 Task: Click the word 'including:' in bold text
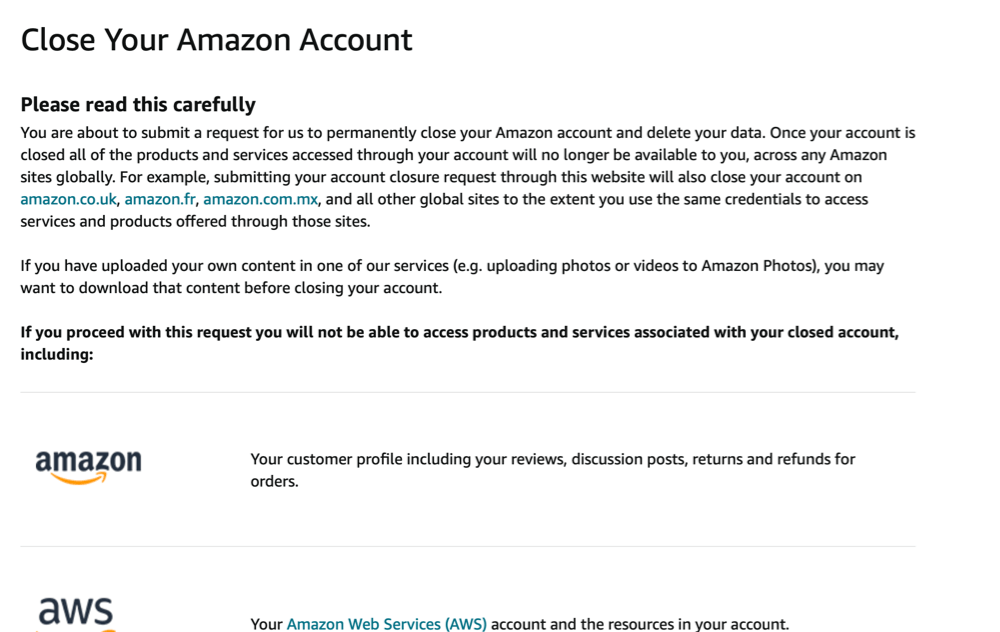57,354
